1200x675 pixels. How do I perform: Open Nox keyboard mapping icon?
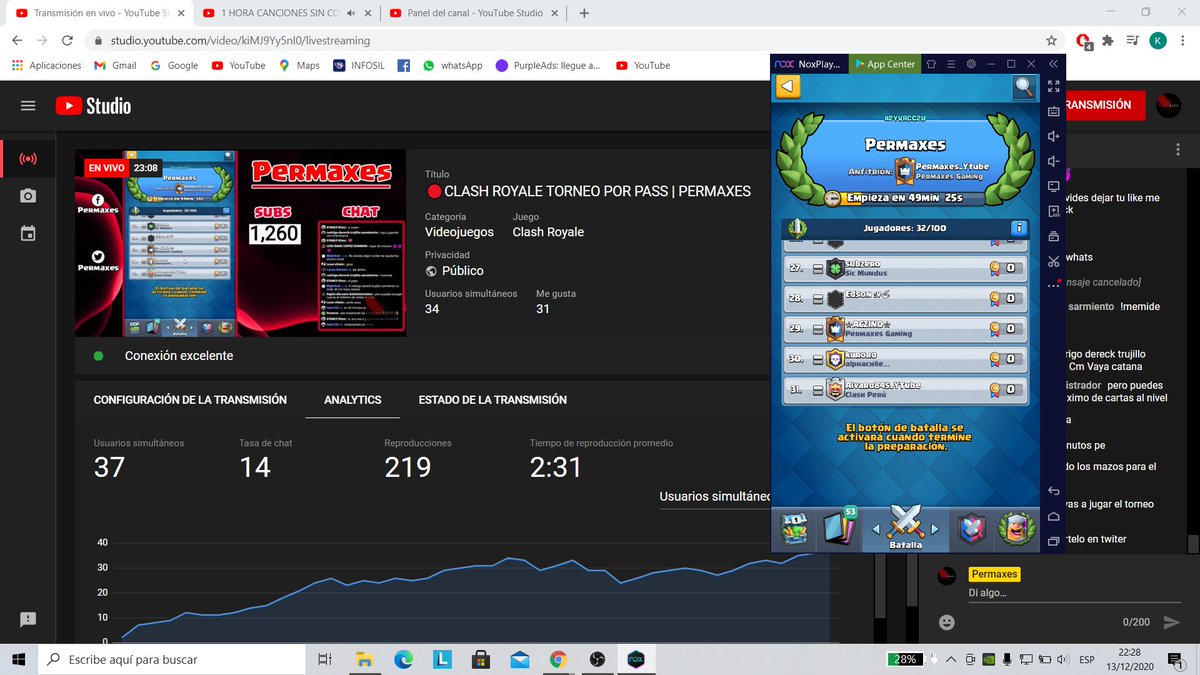coord(1053,112)
